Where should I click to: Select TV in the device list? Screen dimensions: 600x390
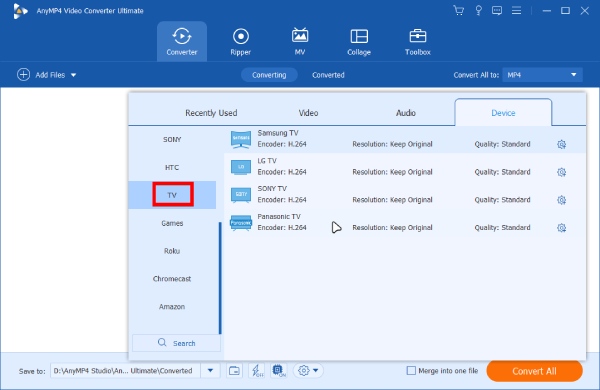click(x=172, y=195)
